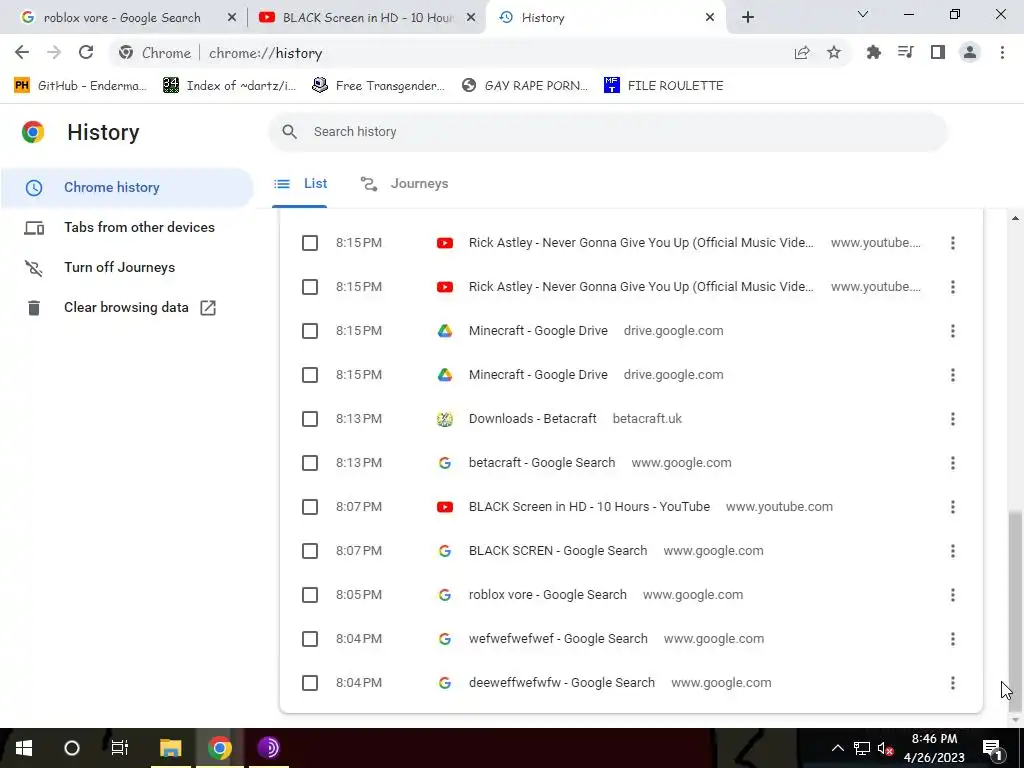Focus the Search history field
This screenshot has height=768, width=1024.
[607, 132]
